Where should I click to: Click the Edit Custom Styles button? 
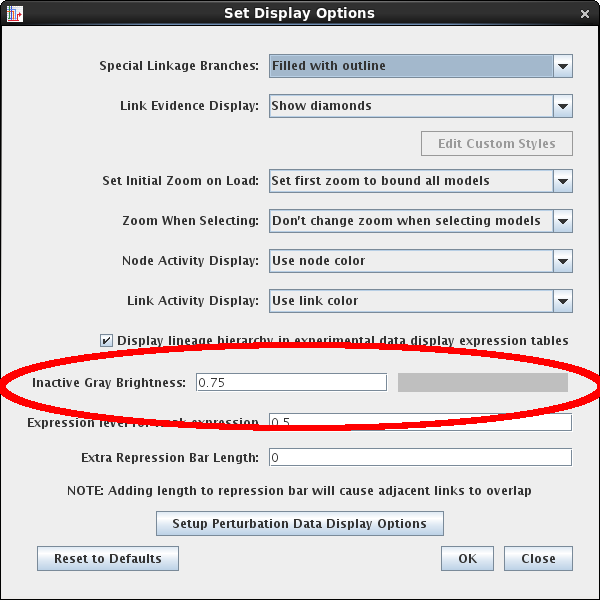click(x=496, y=144)
